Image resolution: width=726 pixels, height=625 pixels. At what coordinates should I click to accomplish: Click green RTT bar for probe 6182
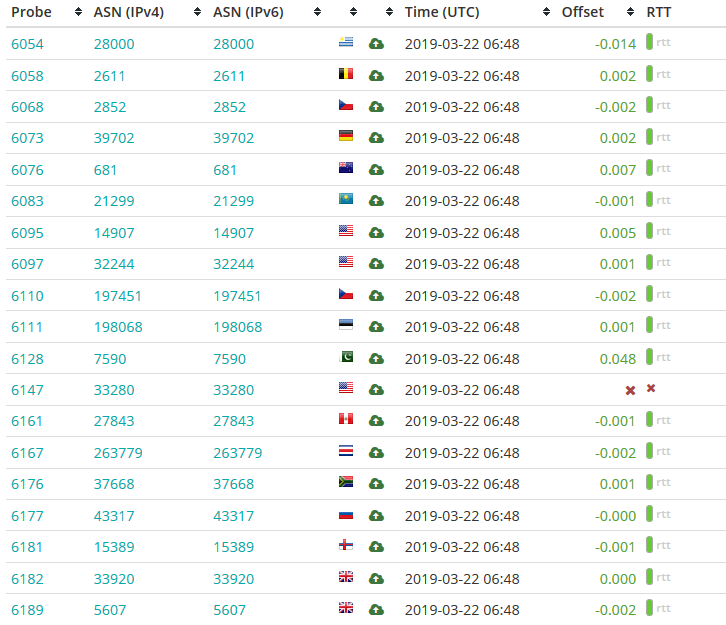tap(650, 577)
